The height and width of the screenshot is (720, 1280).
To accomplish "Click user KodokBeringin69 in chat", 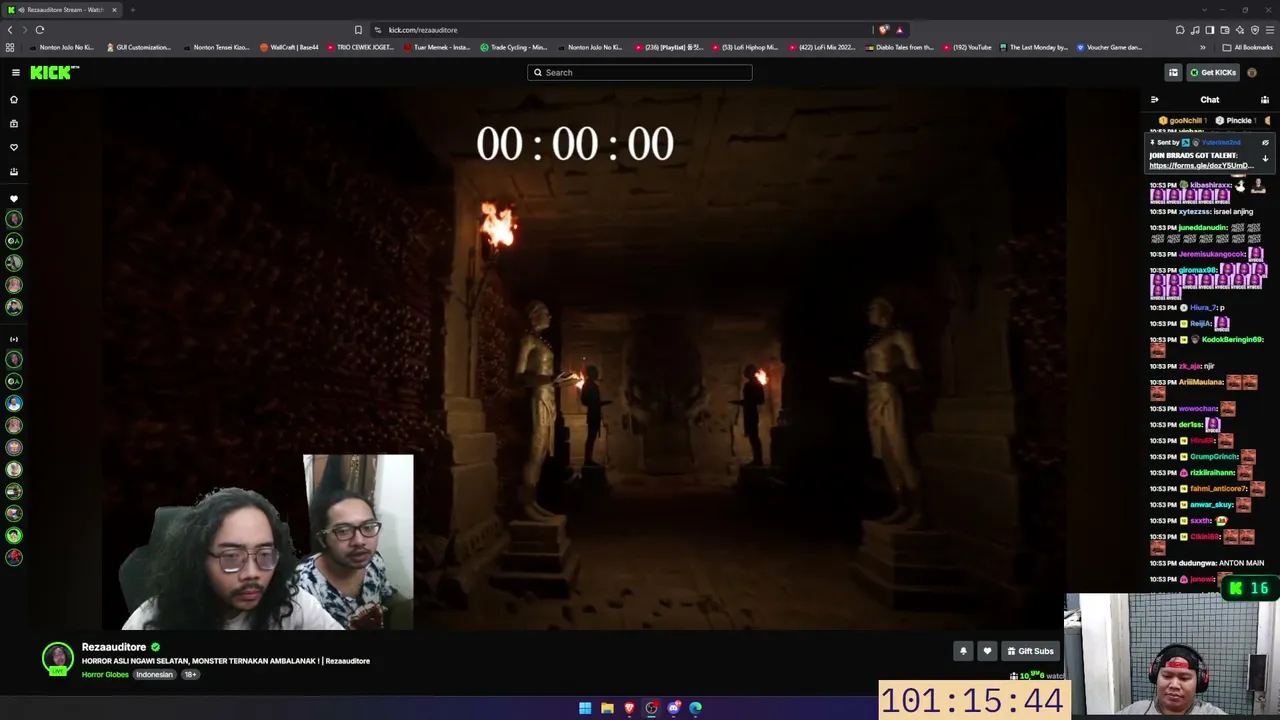I will (x=1232, y=340).
